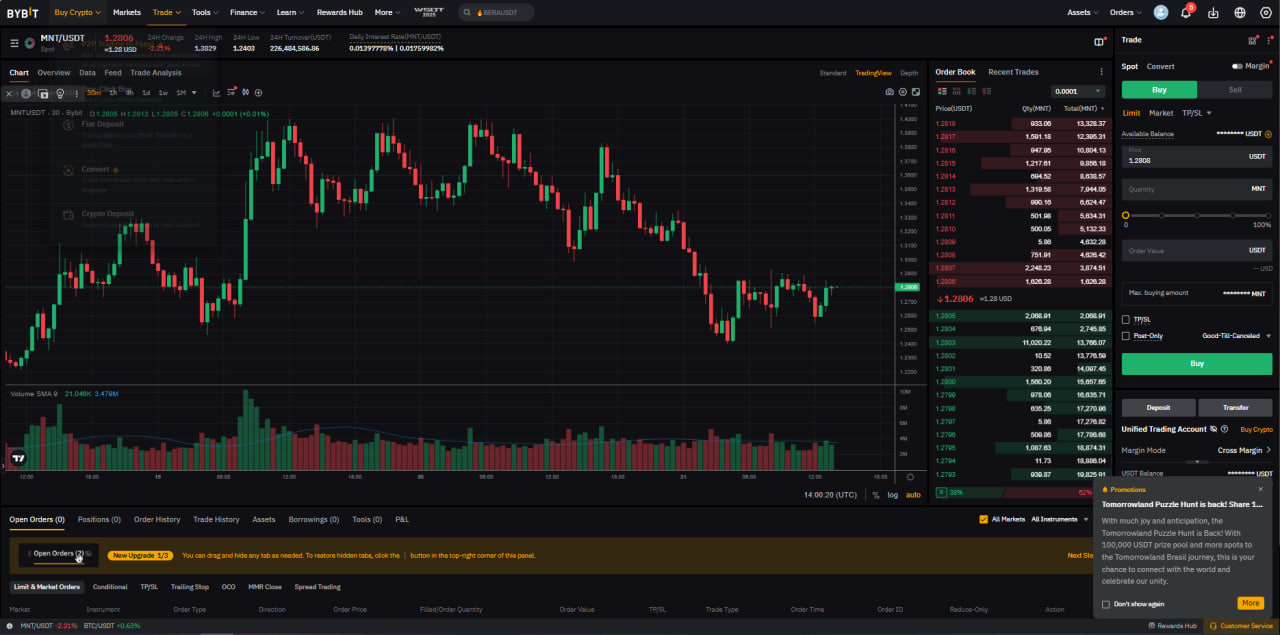1280x635 pixels.
Task: Close the Promotions popup
Action: (x=1260, y=489)
